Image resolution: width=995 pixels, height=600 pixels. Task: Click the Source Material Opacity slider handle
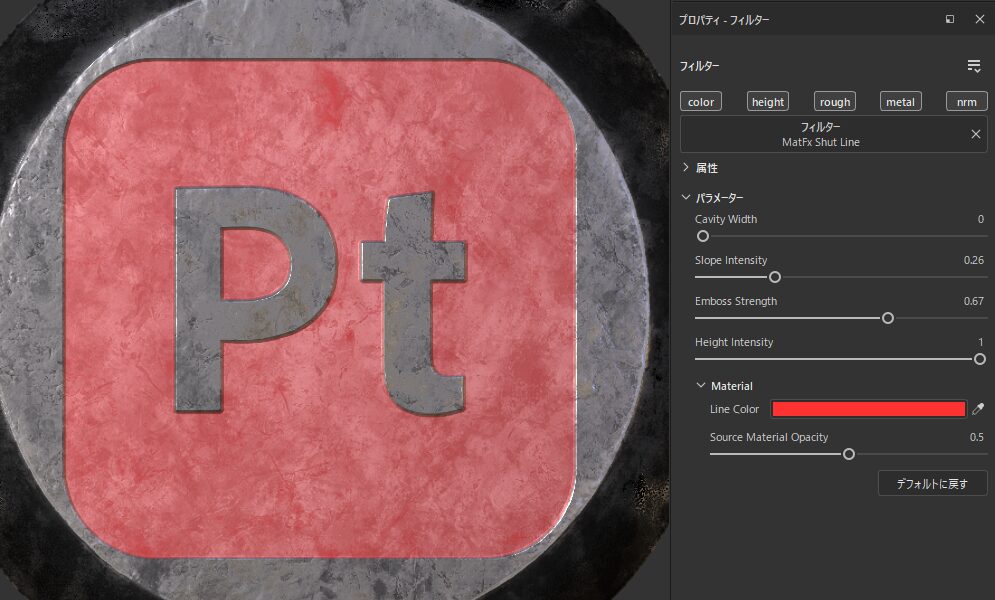[849, 454]
